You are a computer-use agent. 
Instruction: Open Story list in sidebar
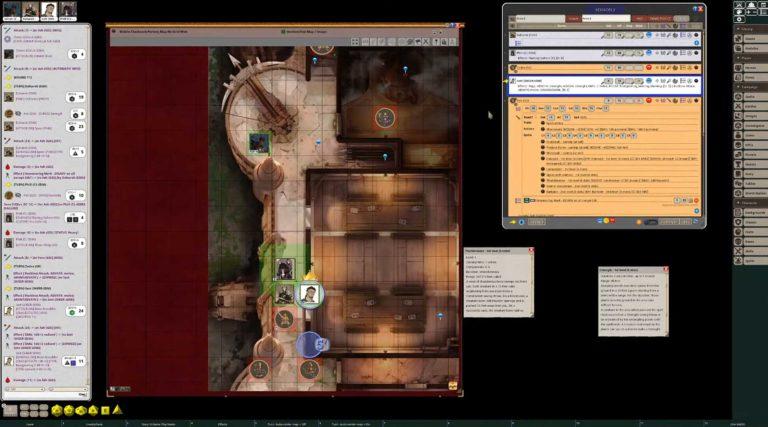pyautogui.click(x=750, y=174)
